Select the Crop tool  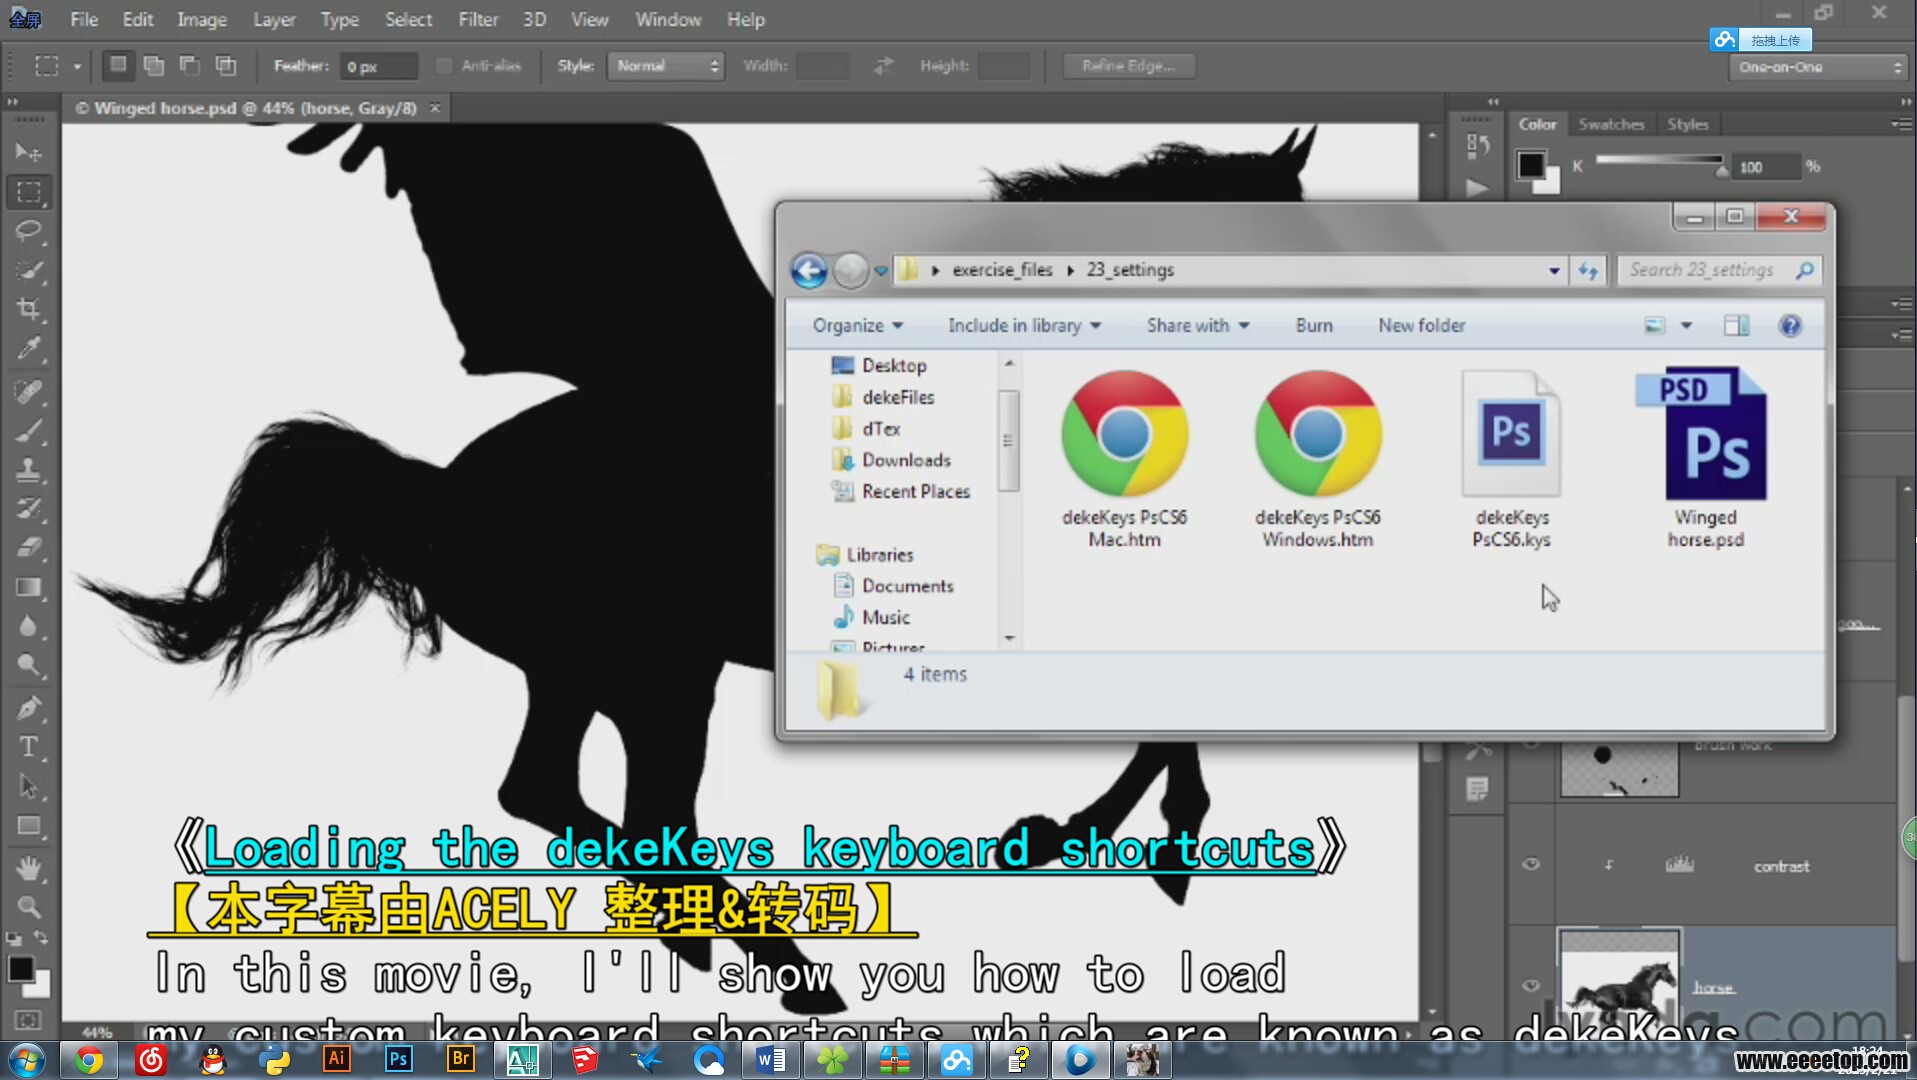tap(28, 310)
